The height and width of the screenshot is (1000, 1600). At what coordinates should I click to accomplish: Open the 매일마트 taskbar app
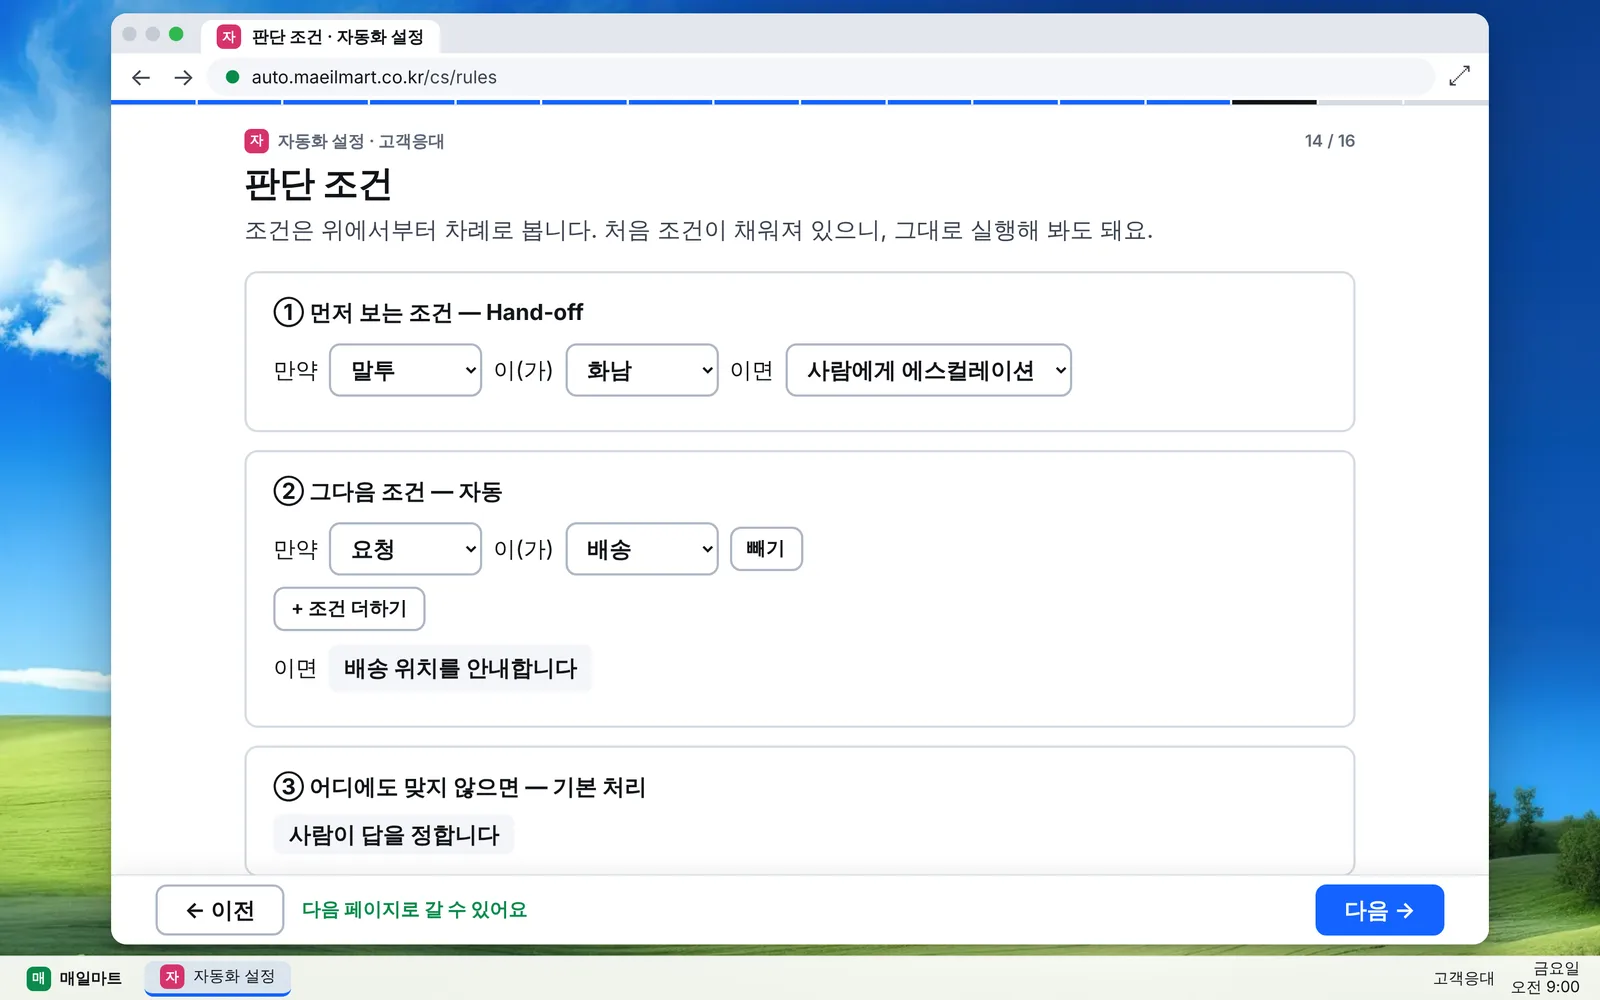[75, 978]
